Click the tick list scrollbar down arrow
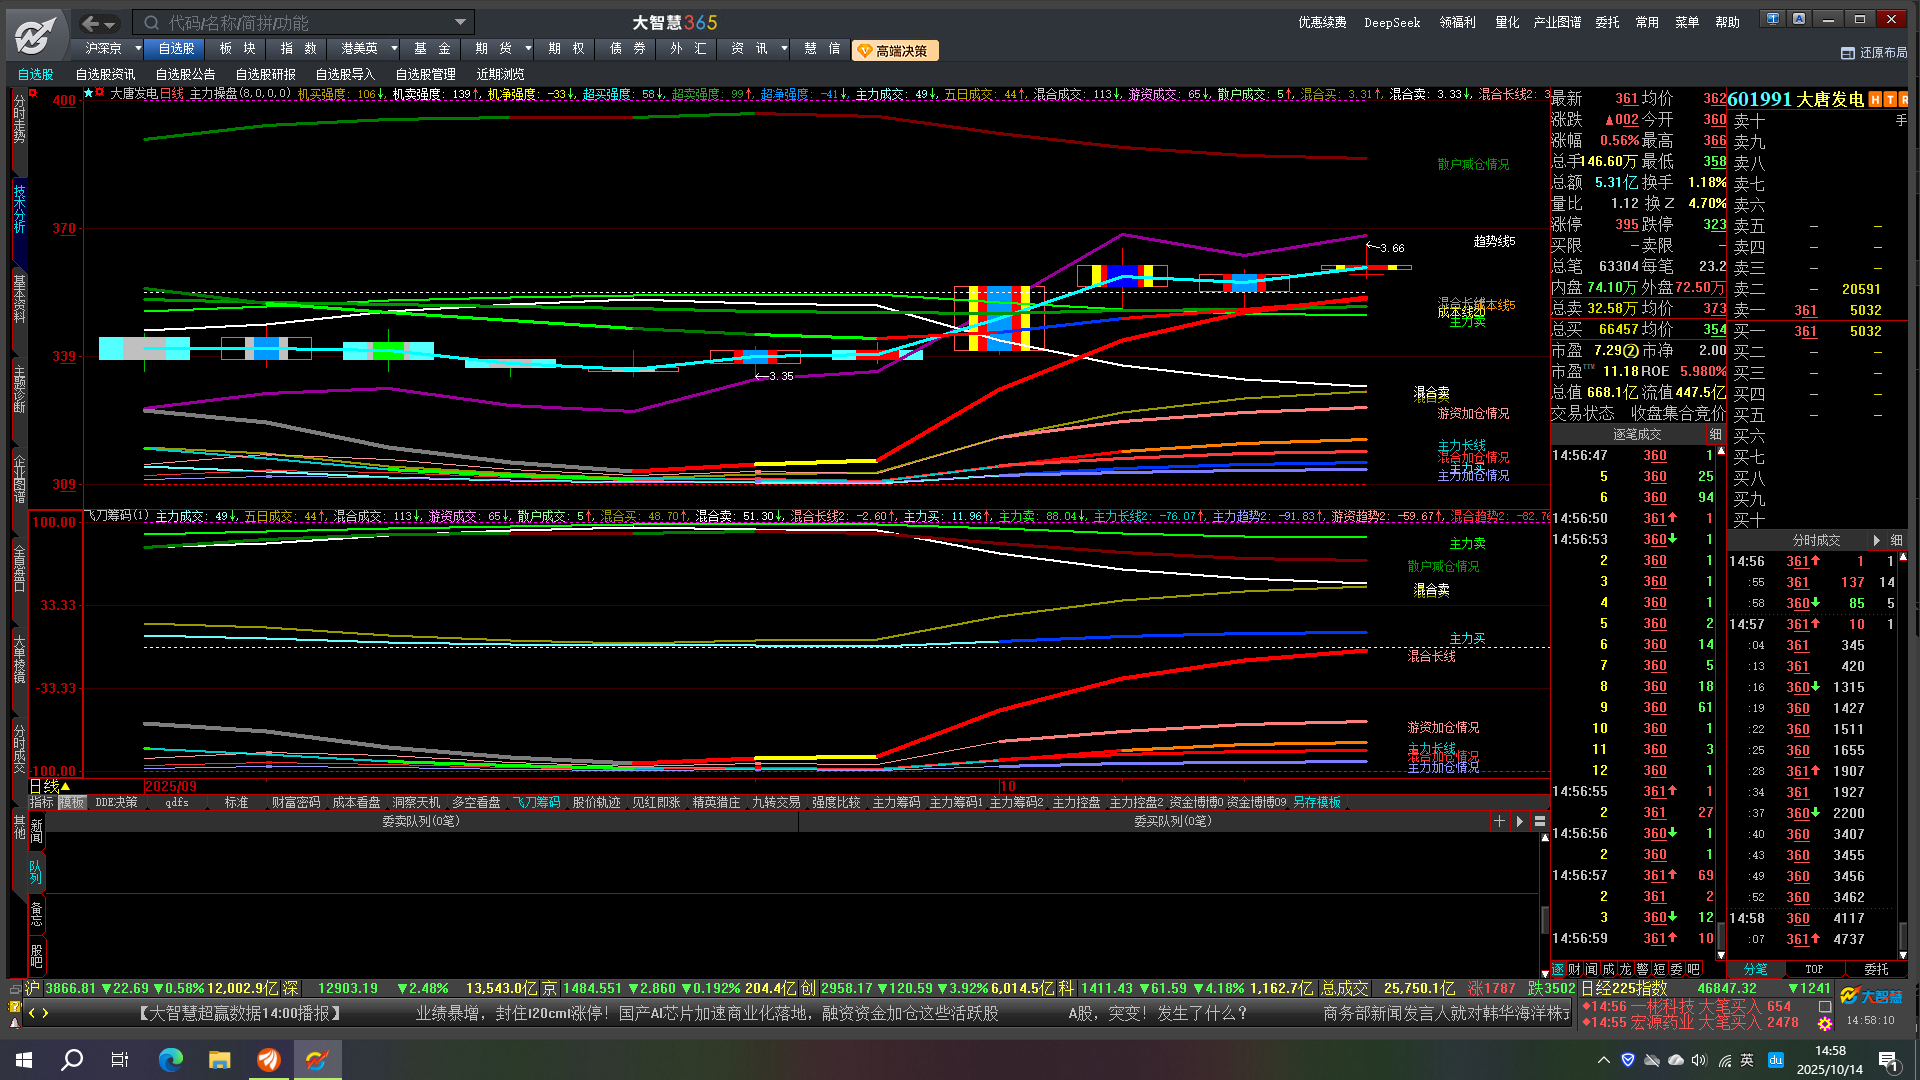 [1721, 955]
